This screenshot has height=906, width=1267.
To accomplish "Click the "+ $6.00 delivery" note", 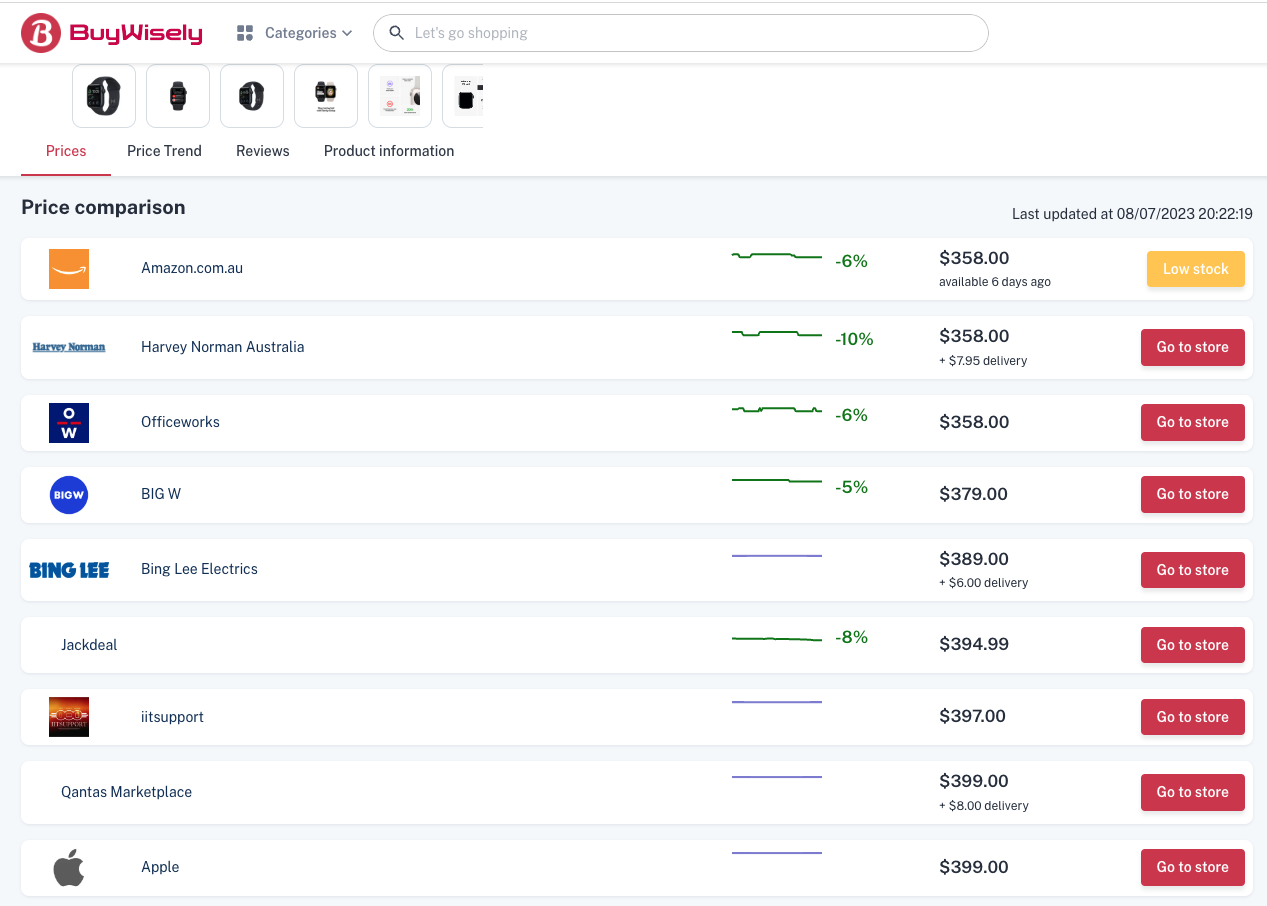I will click(x=984, y=583).
